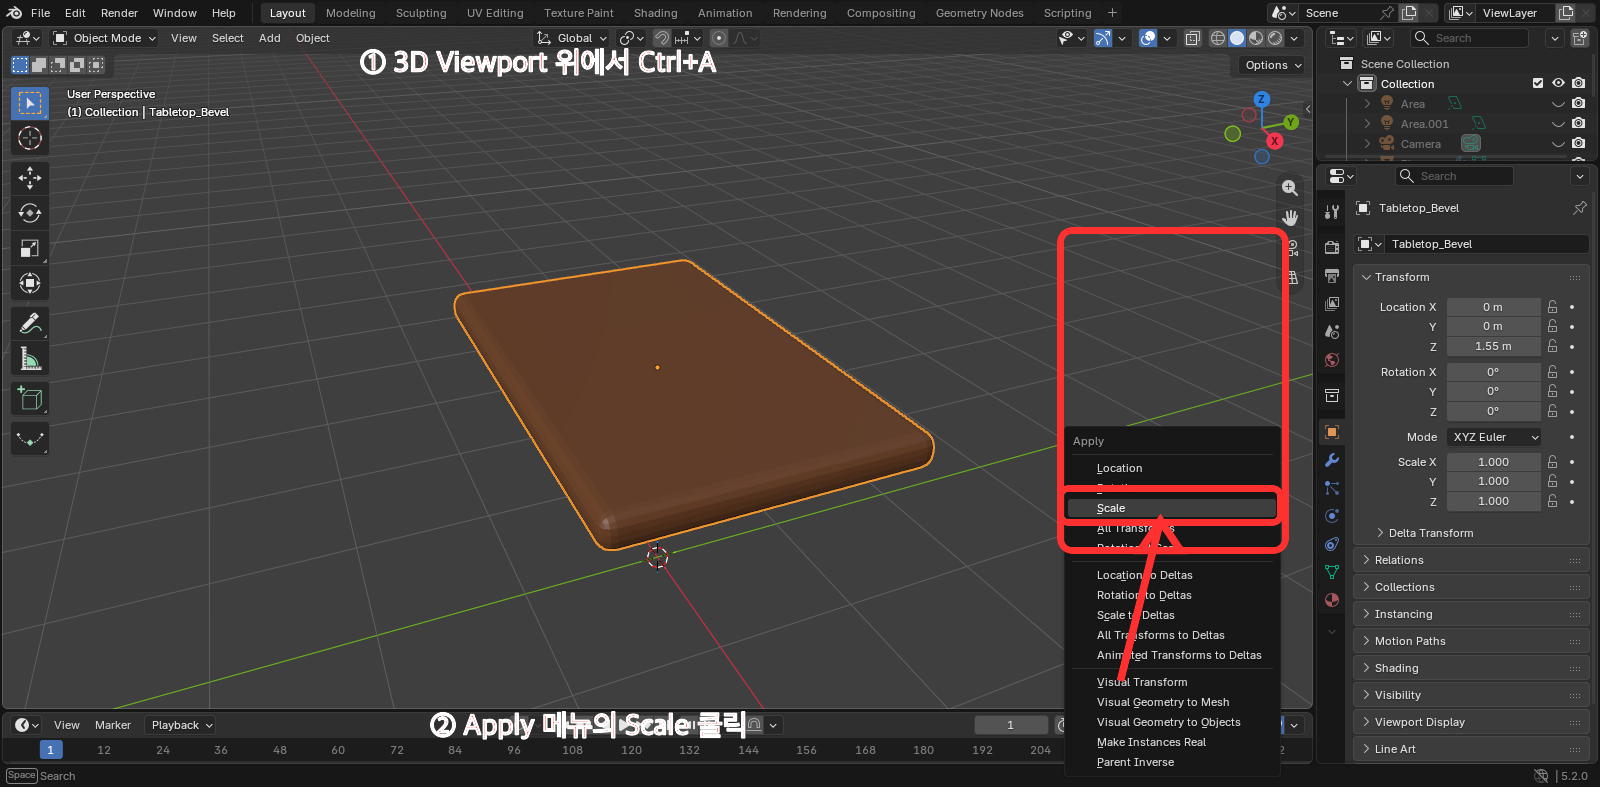Open the Object properties tab

1332,432
